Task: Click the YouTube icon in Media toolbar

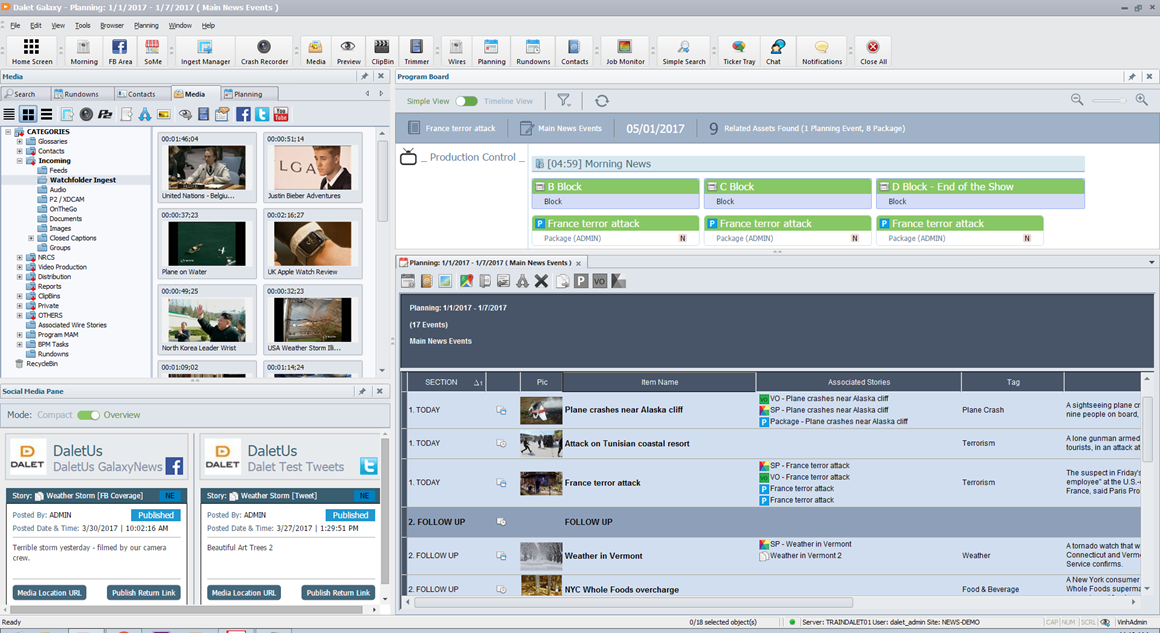Action: coord(281,115)
